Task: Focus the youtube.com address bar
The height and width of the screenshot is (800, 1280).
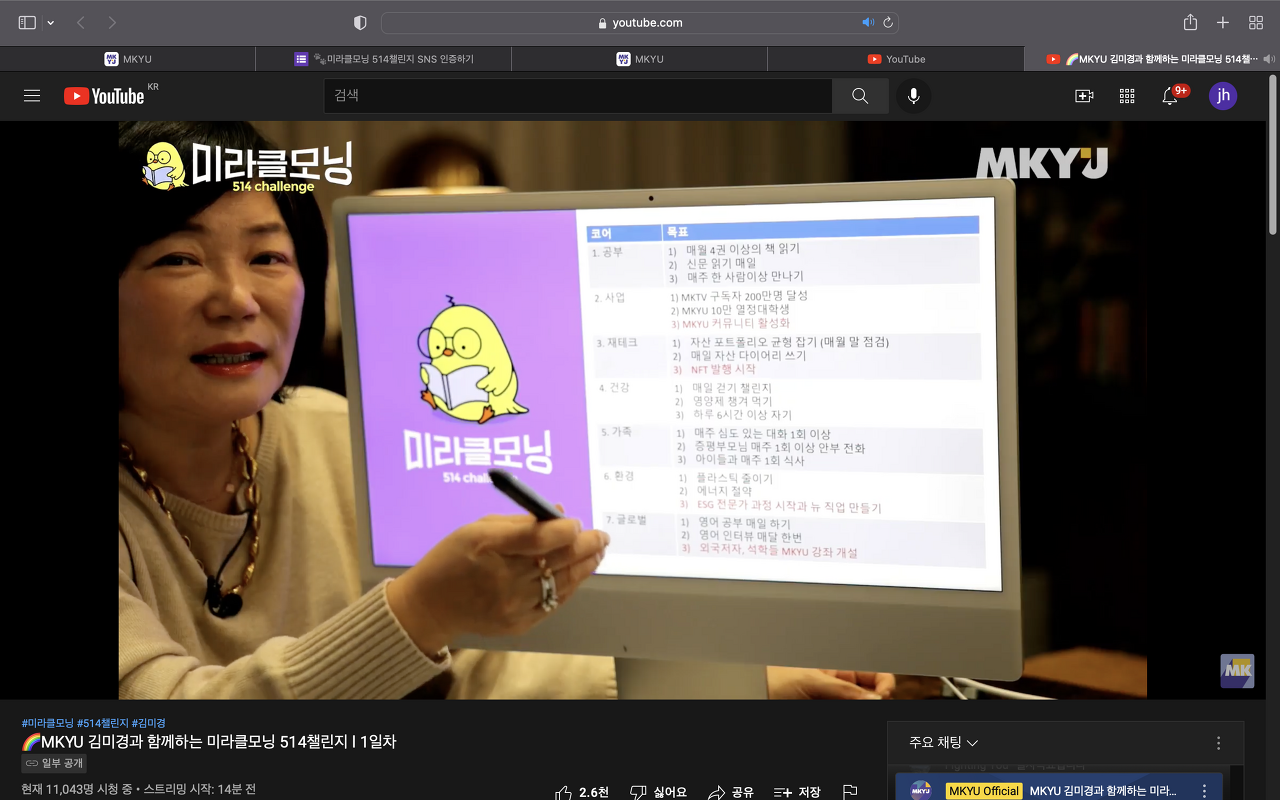Action: [x=639, y=22]
